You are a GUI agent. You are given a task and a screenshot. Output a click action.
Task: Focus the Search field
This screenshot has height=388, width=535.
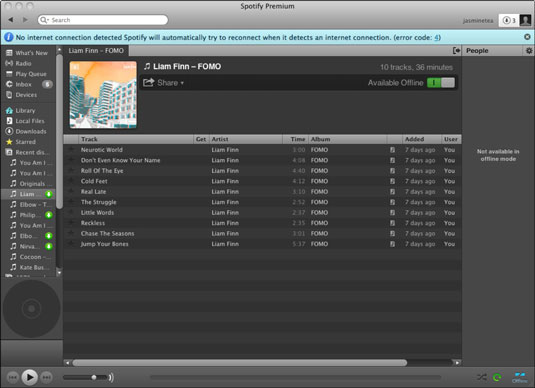[x=103, y=20]
